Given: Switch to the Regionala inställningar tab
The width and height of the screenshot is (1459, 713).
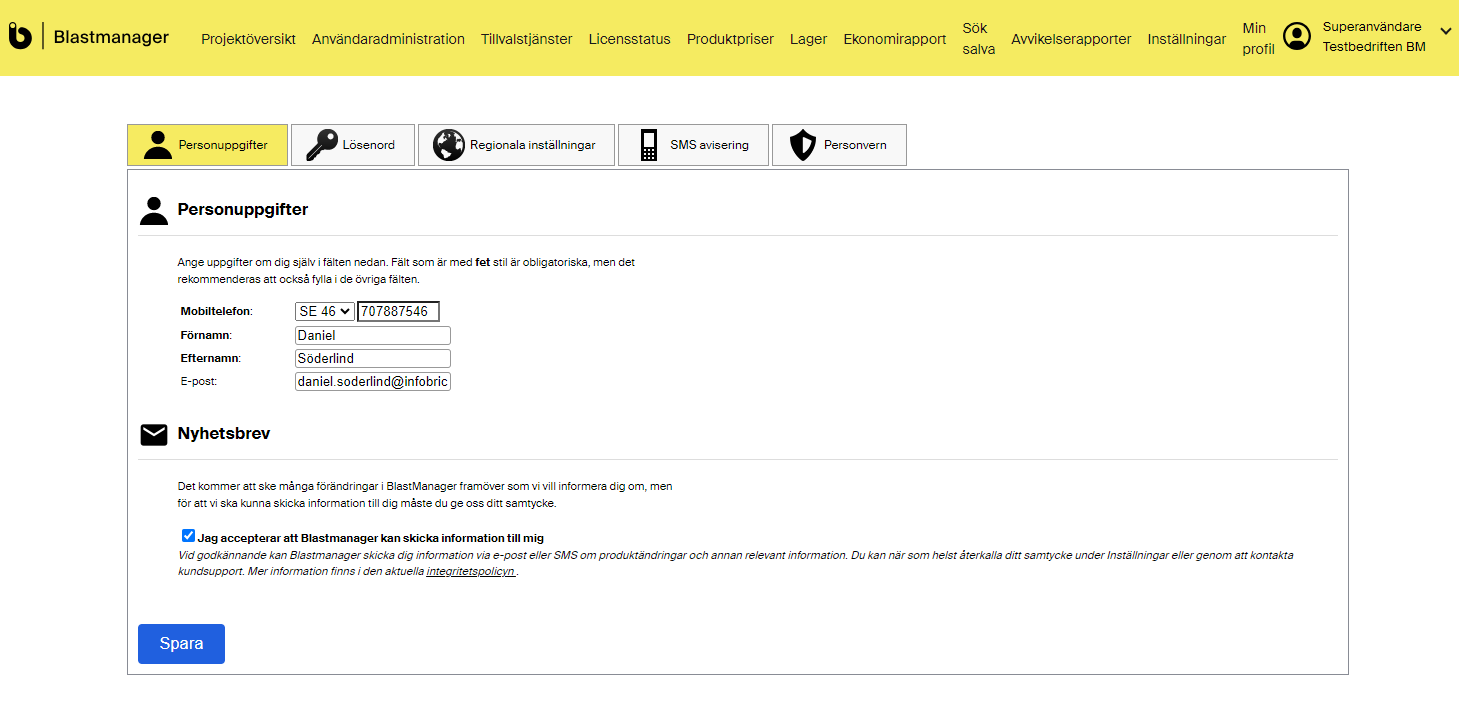Looking at the screenshot, I should coord(516,145).
